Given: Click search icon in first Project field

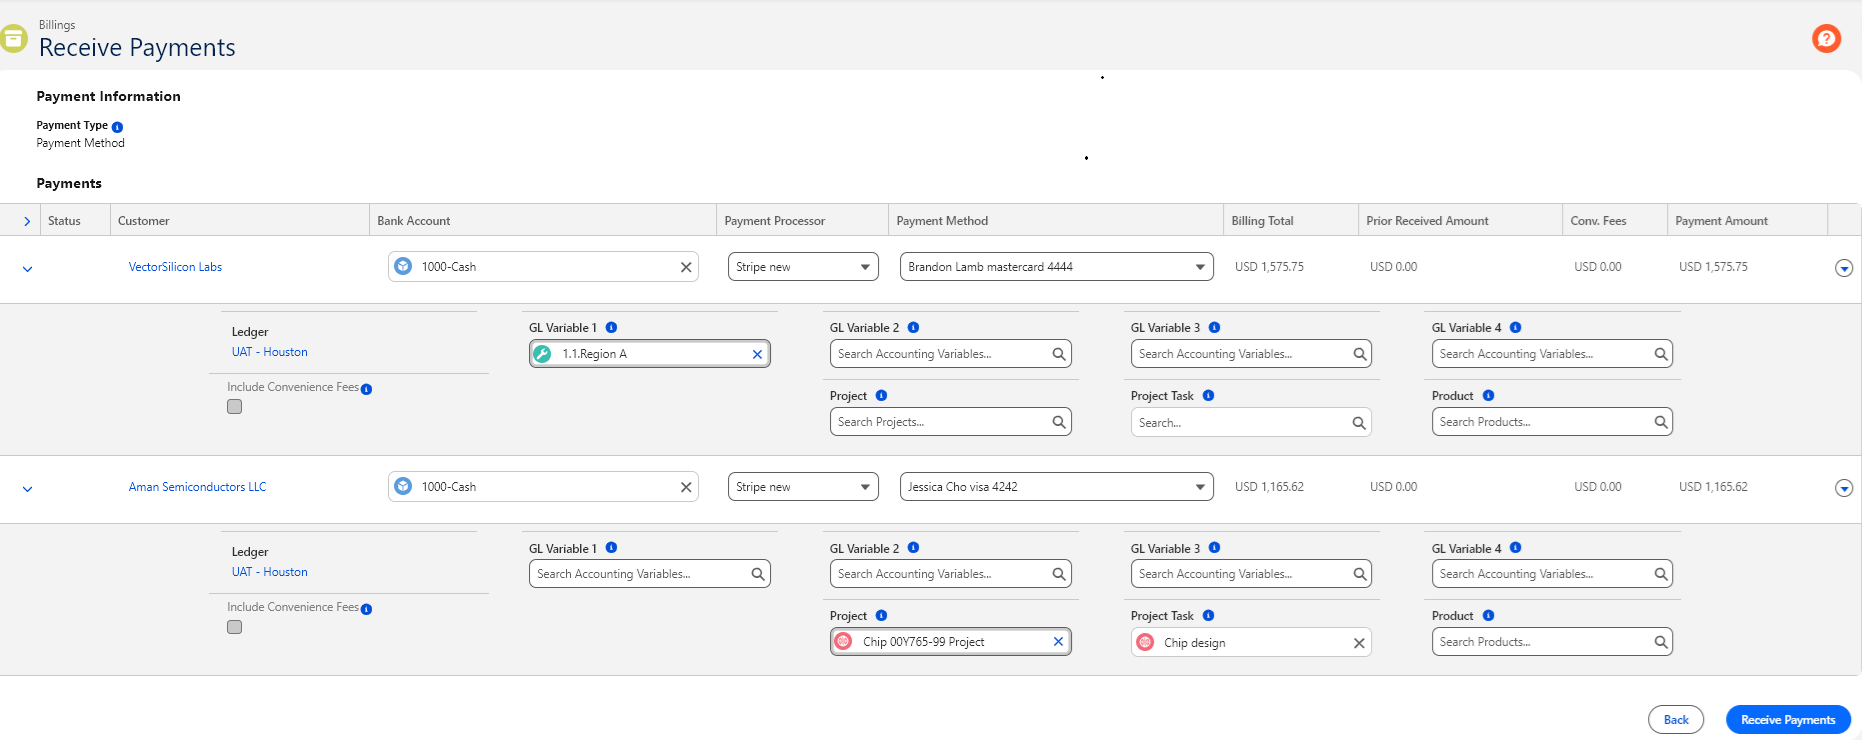Looking at the screenshot, I should (1059, 422).
